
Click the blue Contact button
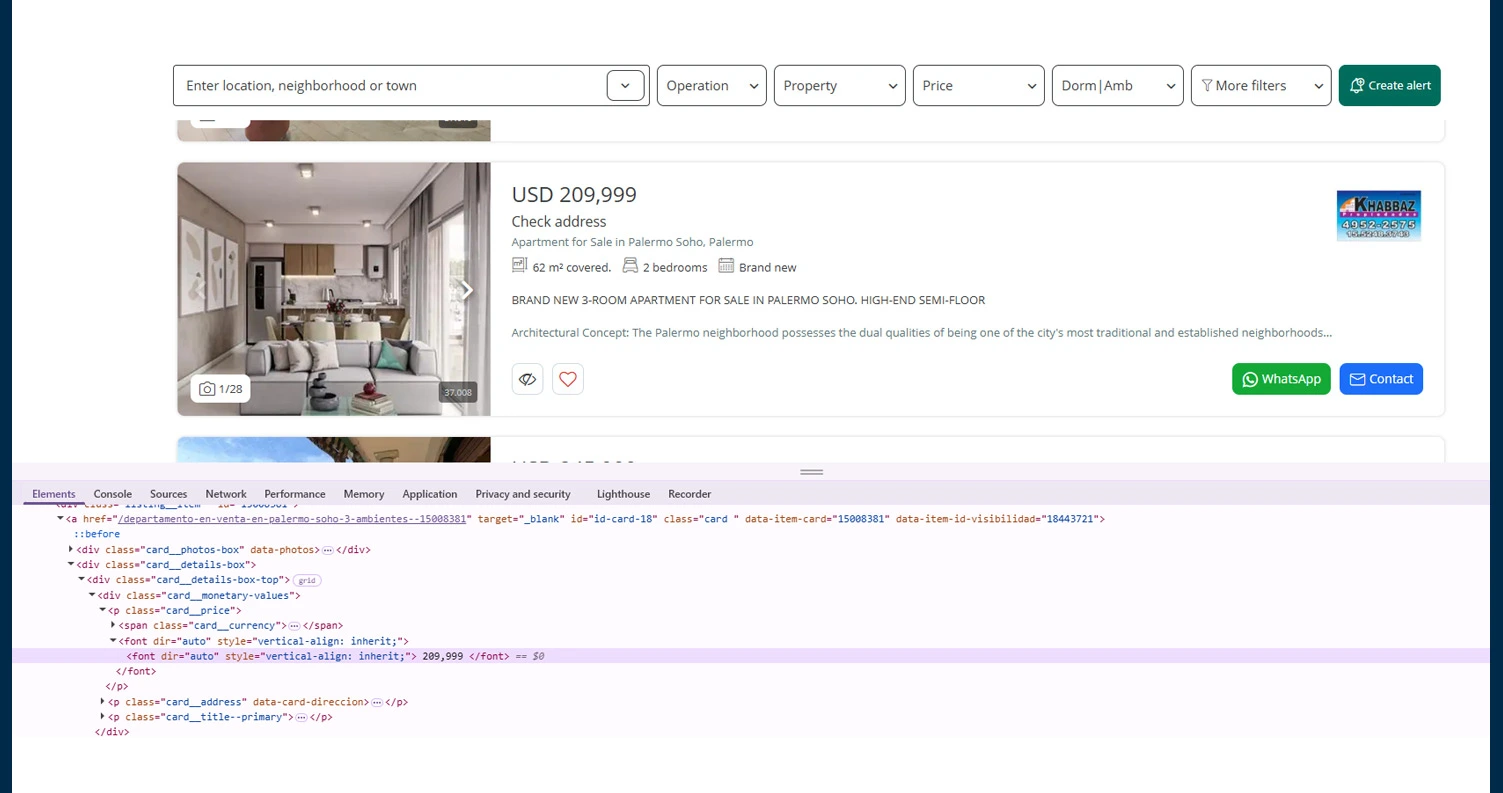(x=1380, y=379)
